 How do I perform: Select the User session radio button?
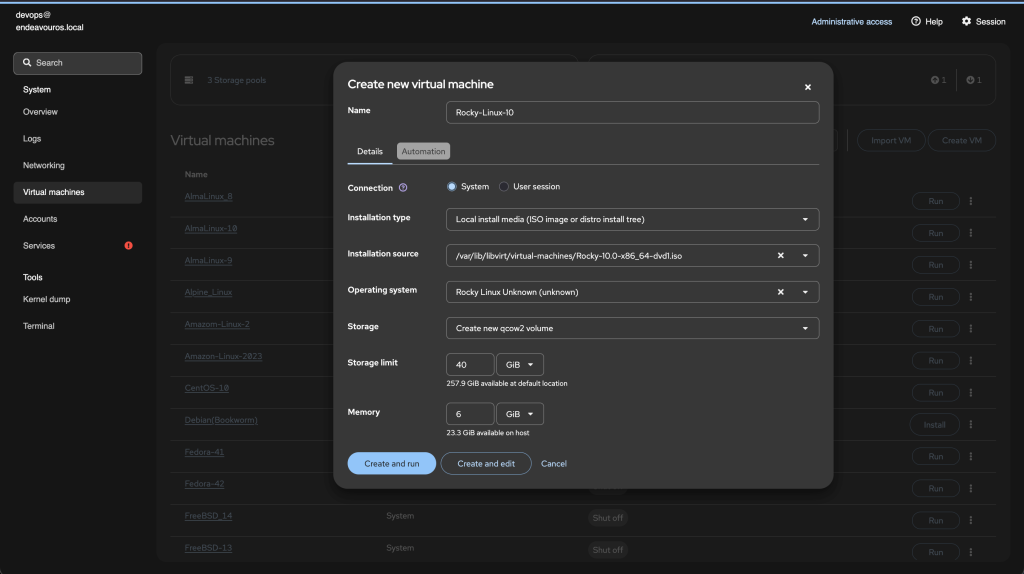(x=504, y=187)
